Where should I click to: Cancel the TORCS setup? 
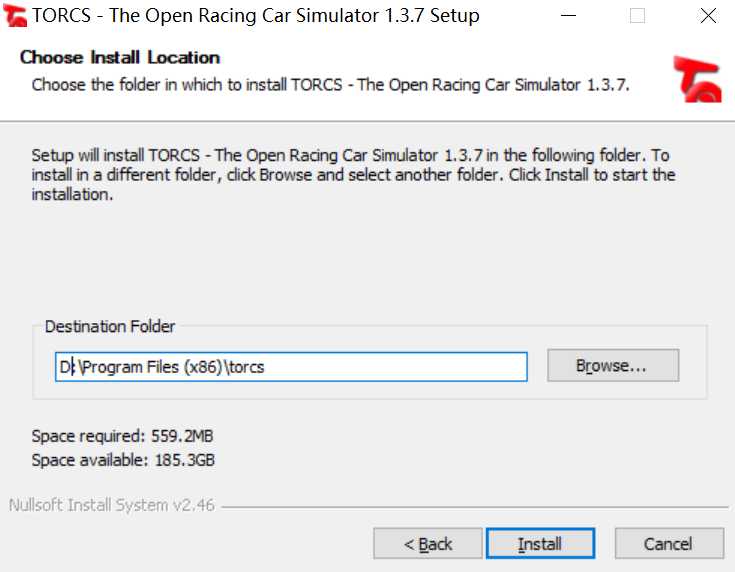pyautogui.click(x=669, y=544)
